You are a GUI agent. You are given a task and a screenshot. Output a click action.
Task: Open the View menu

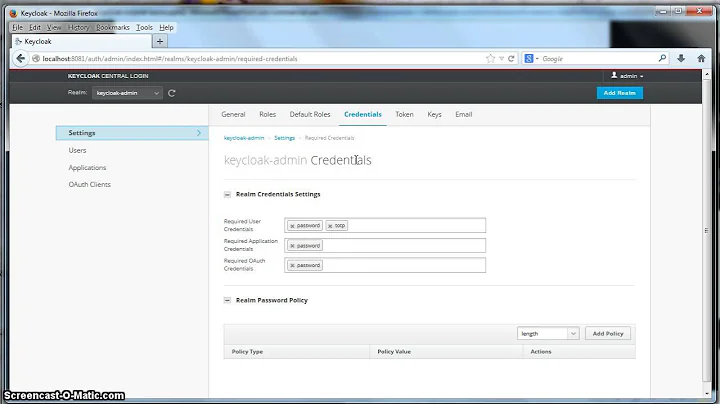(54, 28)
